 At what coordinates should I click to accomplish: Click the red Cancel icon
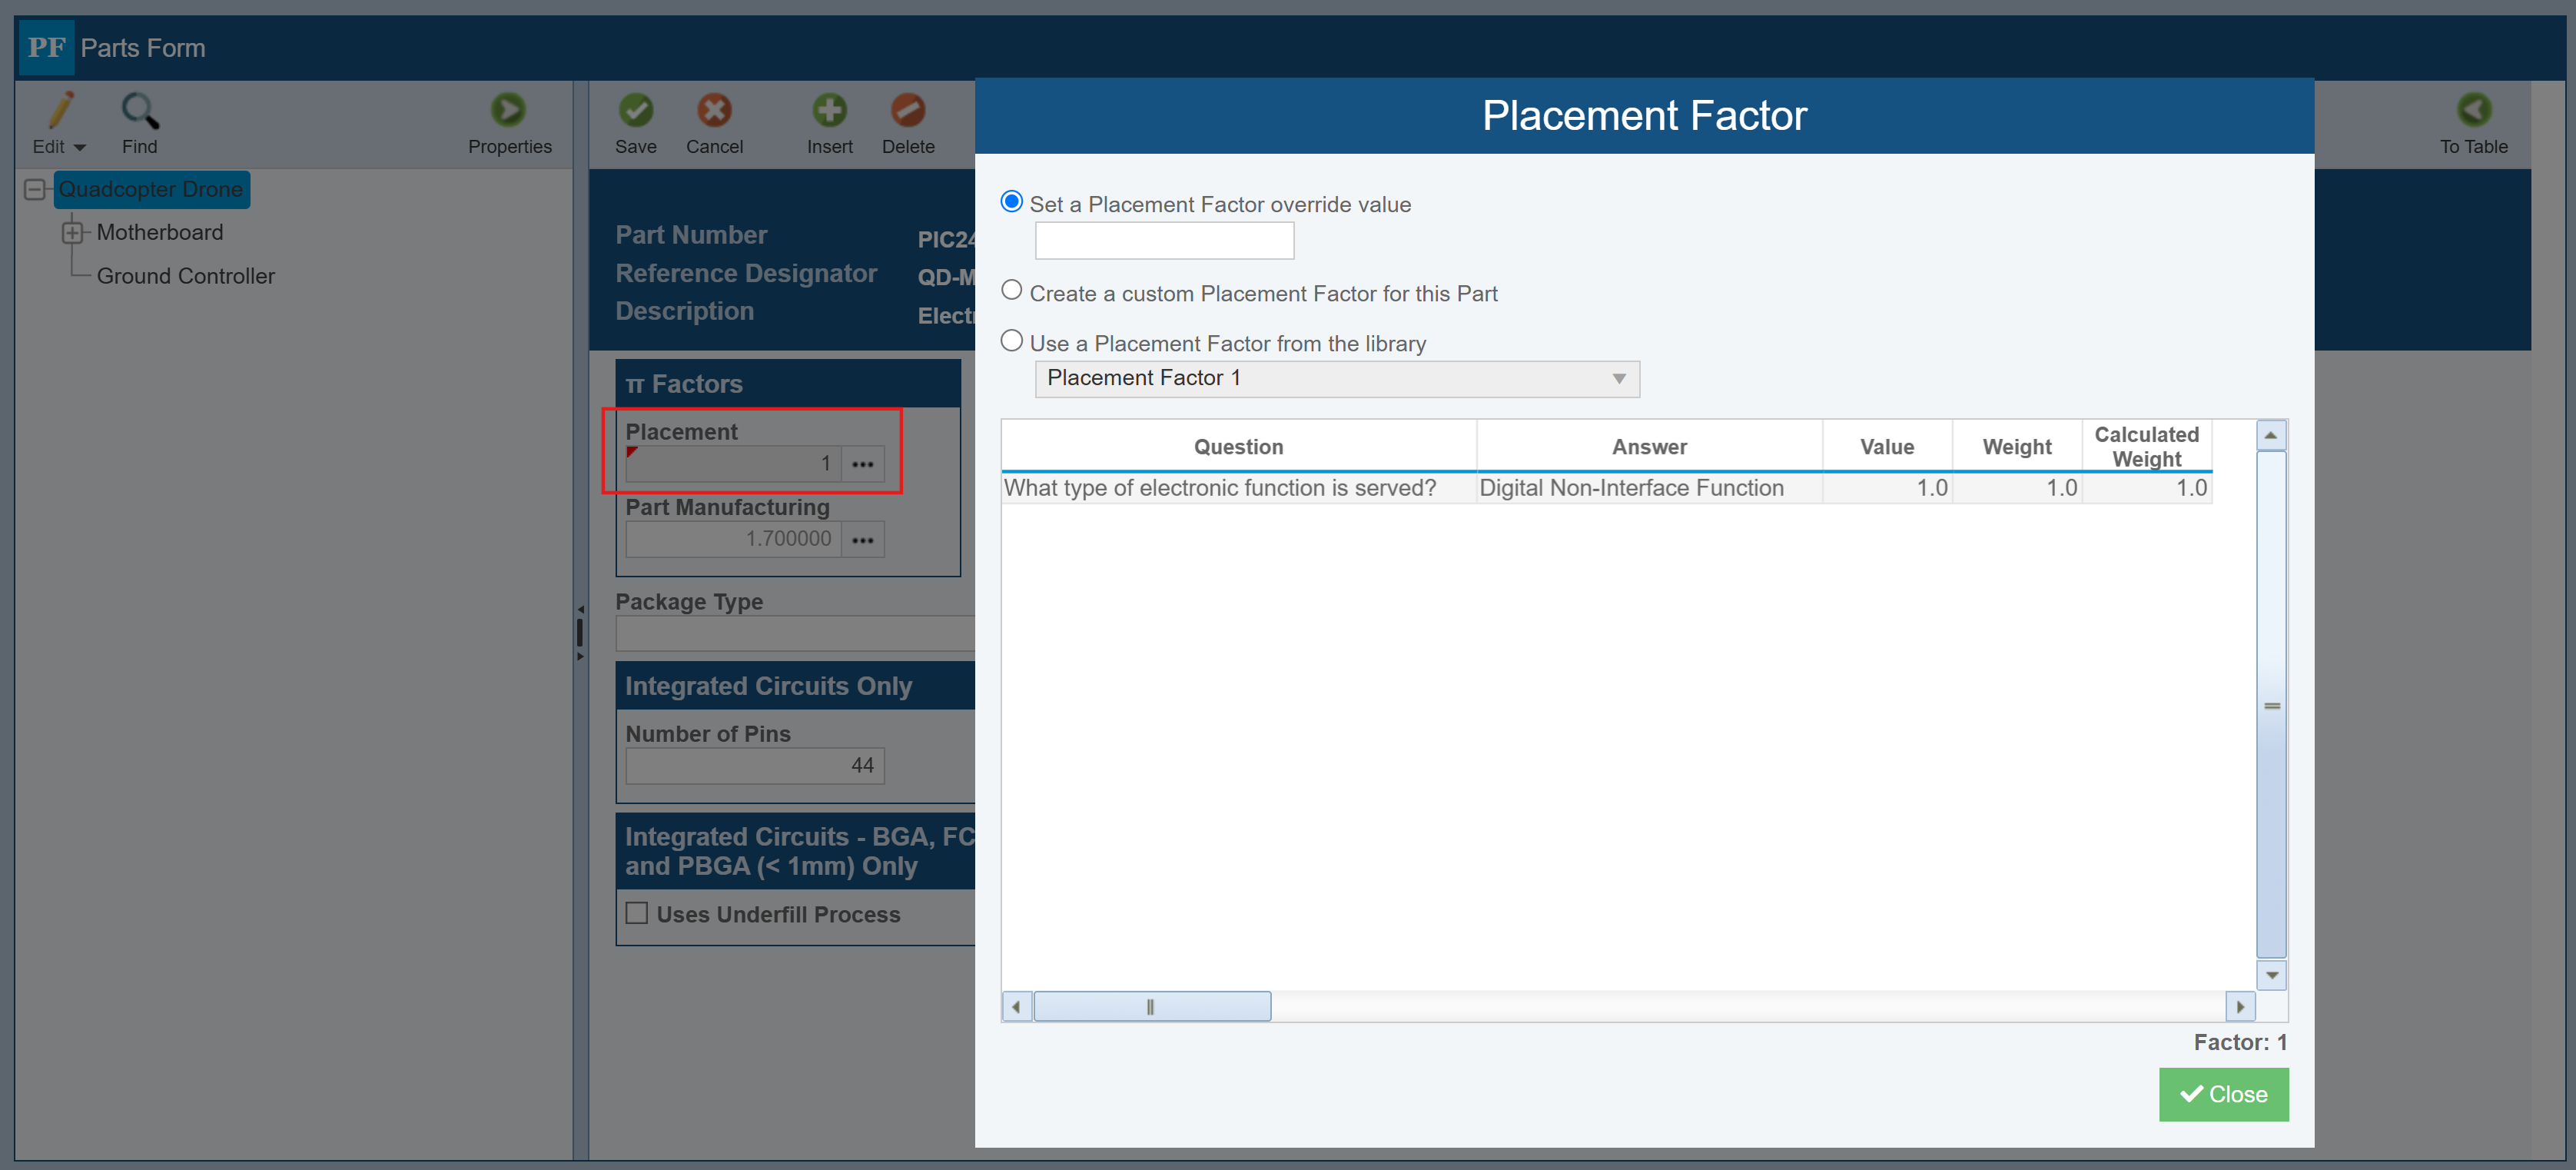[714, 110]
